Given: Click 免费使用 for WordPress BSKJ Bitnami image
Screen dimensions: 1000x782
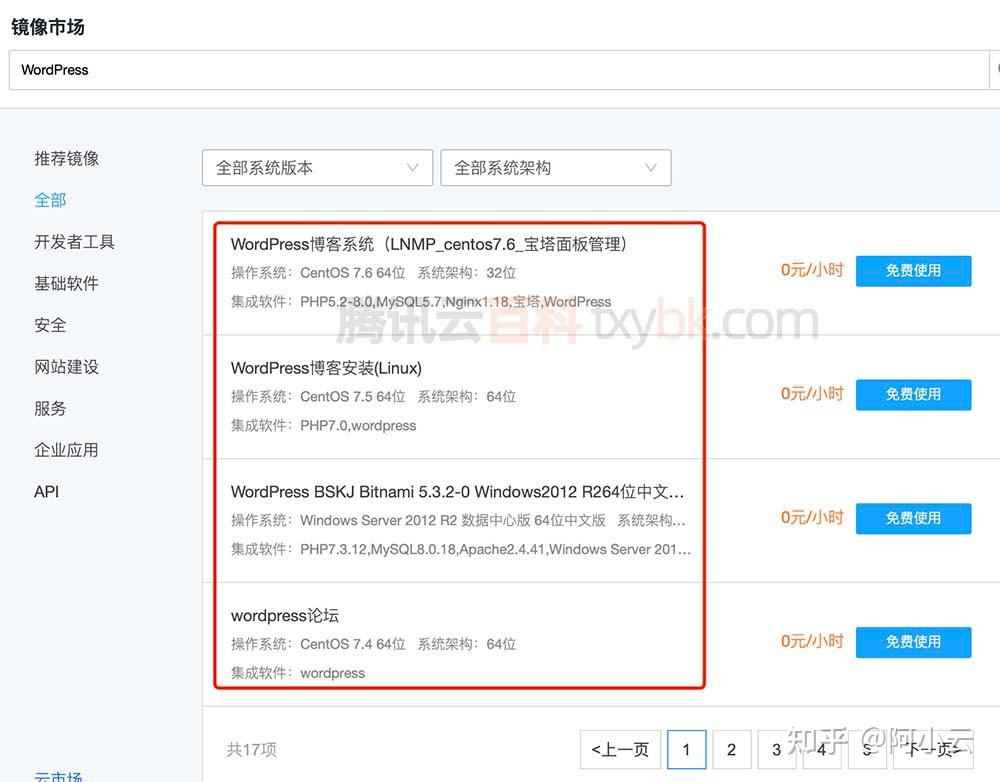Looking at the screenshot, I should pyautogui.click(x=913, y=519).
